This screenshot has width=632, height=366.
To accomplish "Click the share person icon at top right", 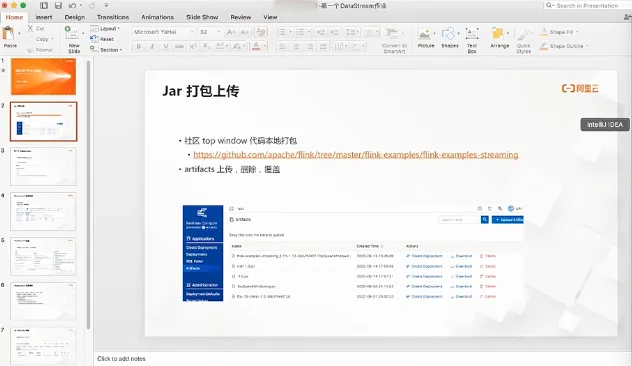I will 628,17.
